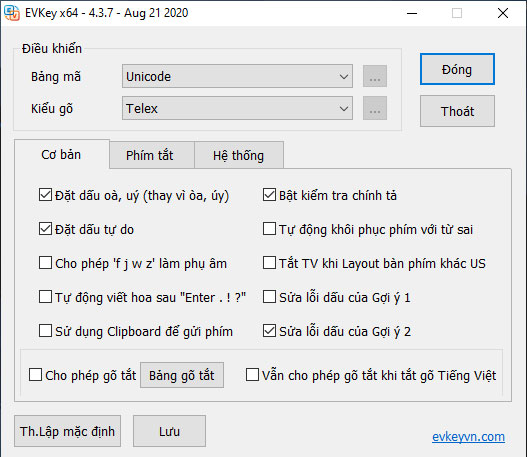This screenshot has height=457, width=527.
Task: Open the ellipsis button beside Bảng mã
Action: tap(375, 76)
